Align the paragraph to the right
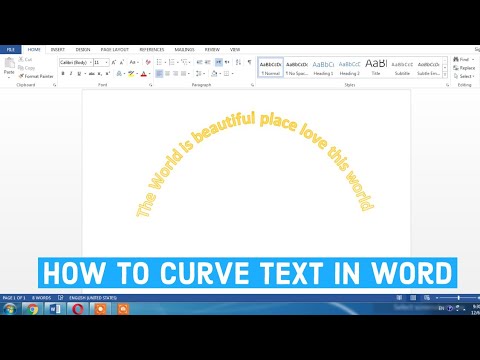 [x=175, y=74]
